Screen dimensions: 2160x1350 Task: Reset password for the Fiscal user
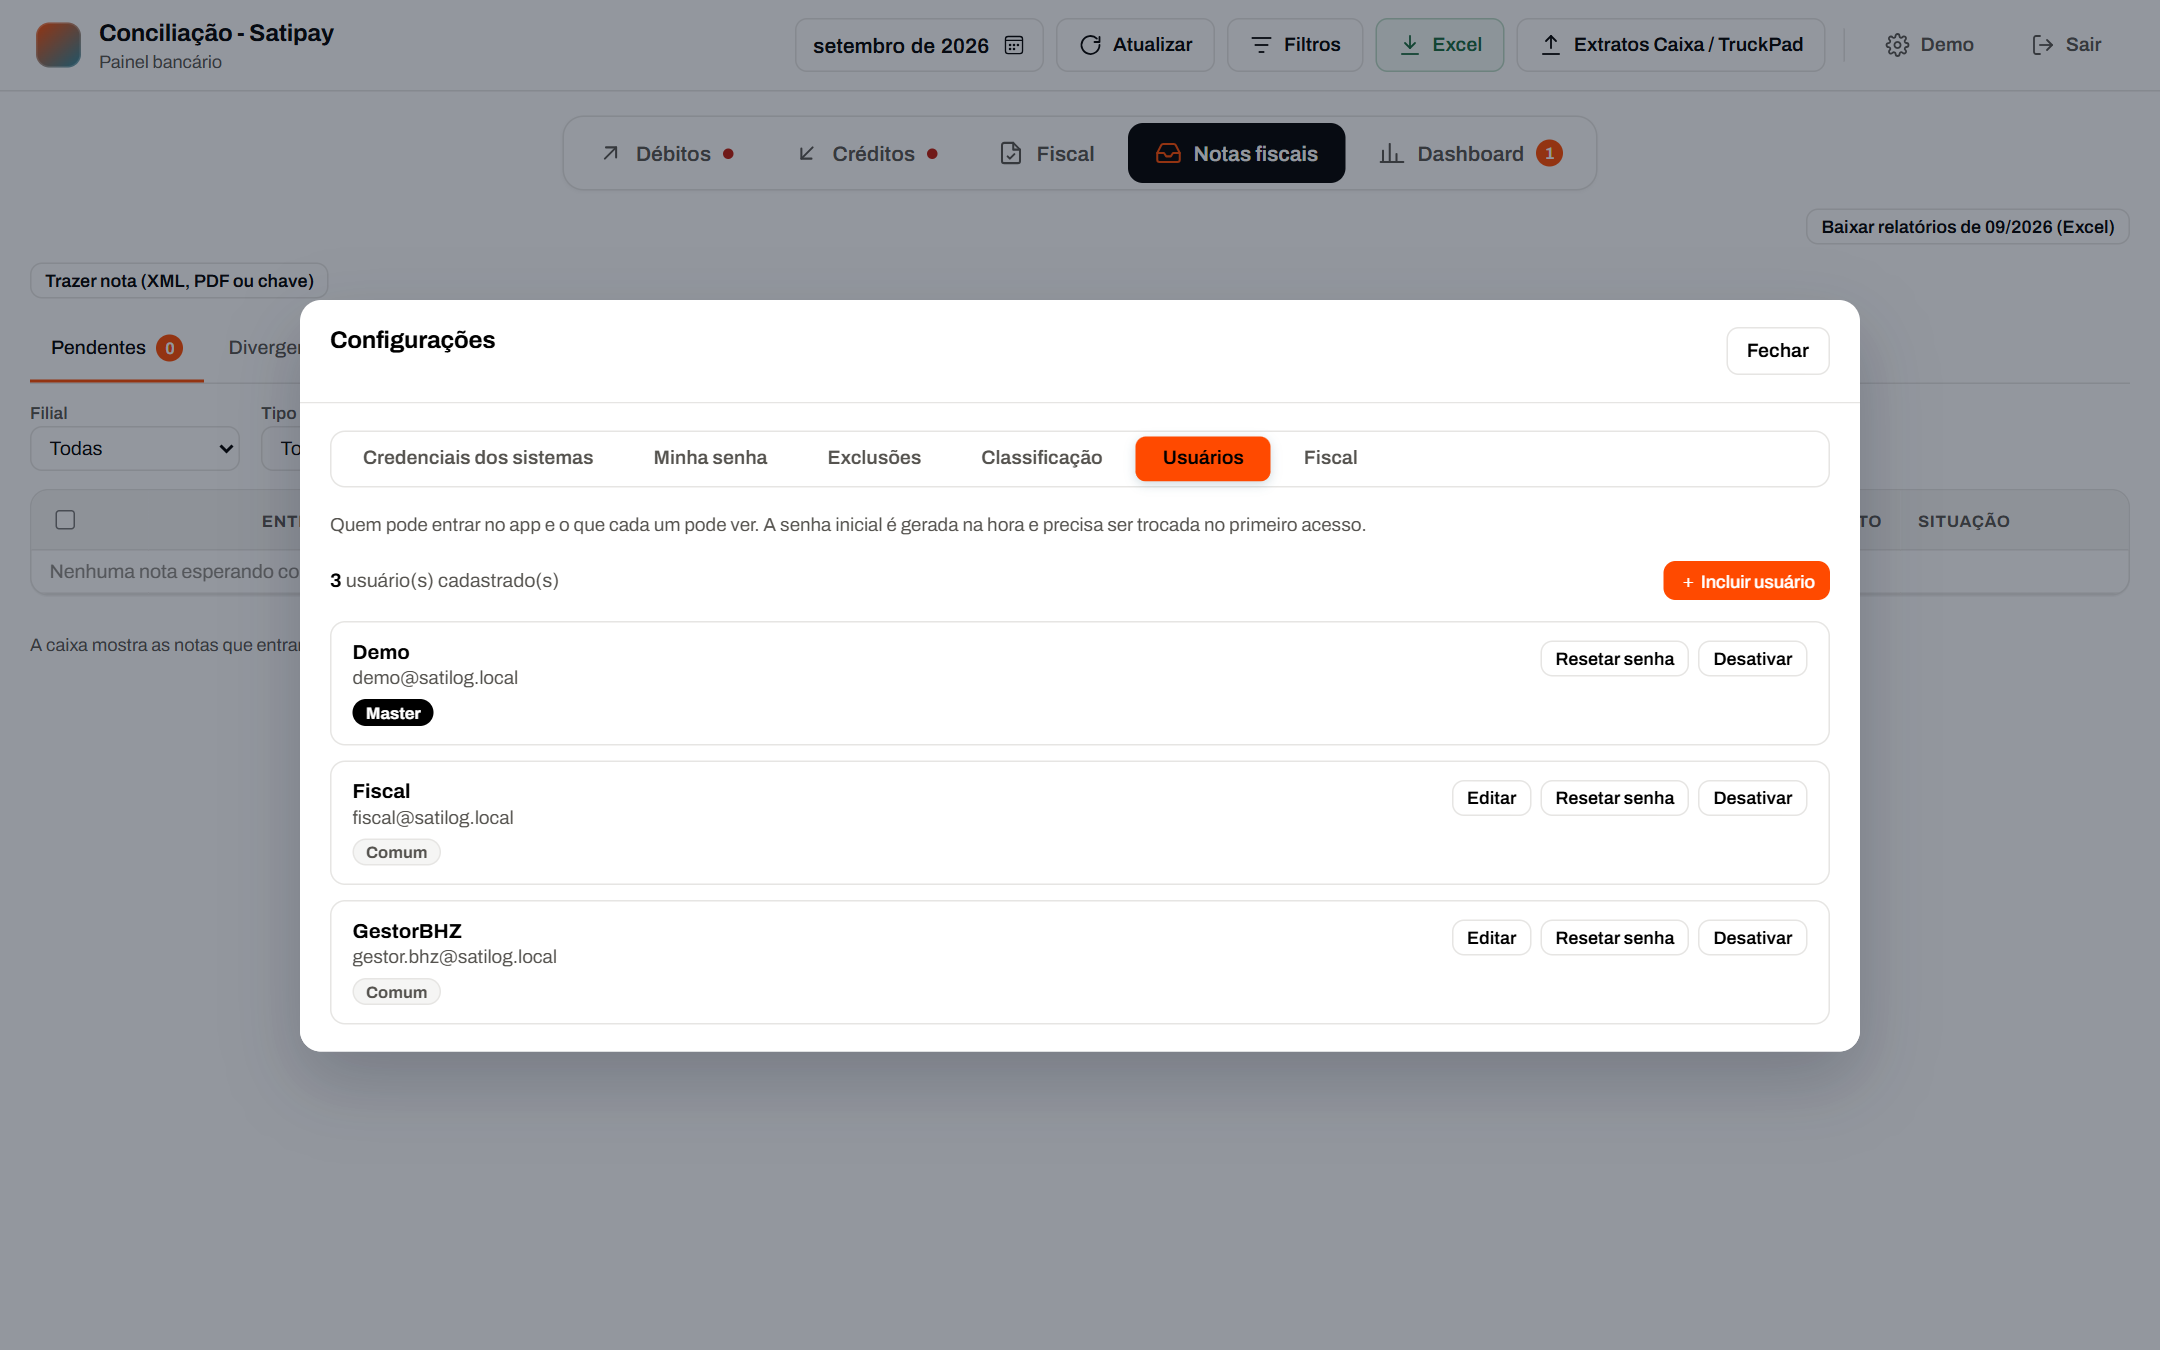(1614, 798)
